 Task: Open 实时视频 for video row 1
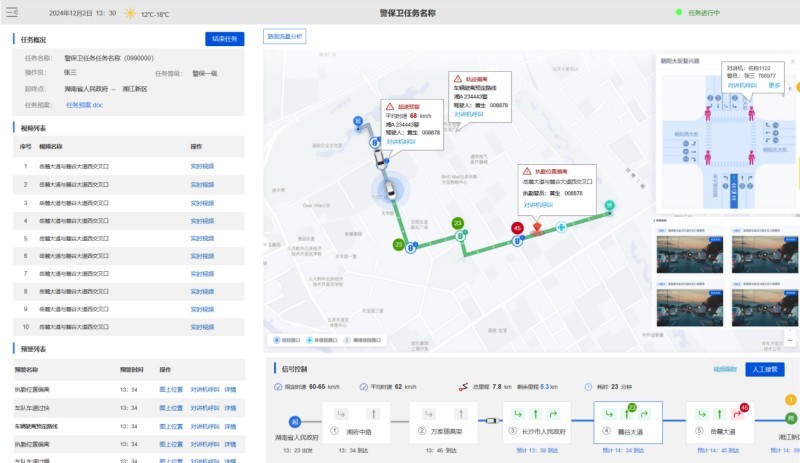point(202,165)
